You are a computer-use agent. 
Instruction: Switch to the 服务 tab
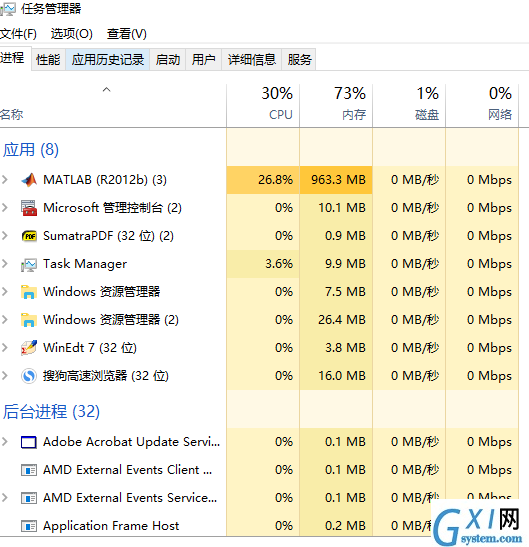pyautogui.click(x=299, y=60)
